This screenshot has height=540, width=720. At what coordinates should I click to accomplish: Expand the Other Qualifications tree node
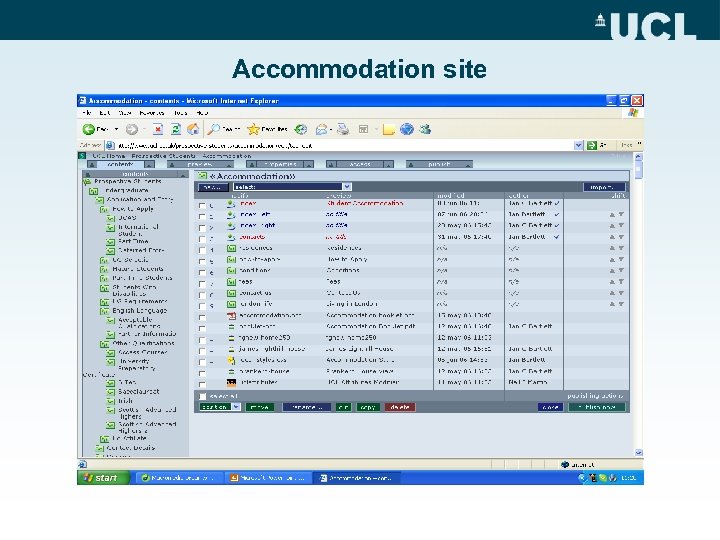click(x=104, y=343)
